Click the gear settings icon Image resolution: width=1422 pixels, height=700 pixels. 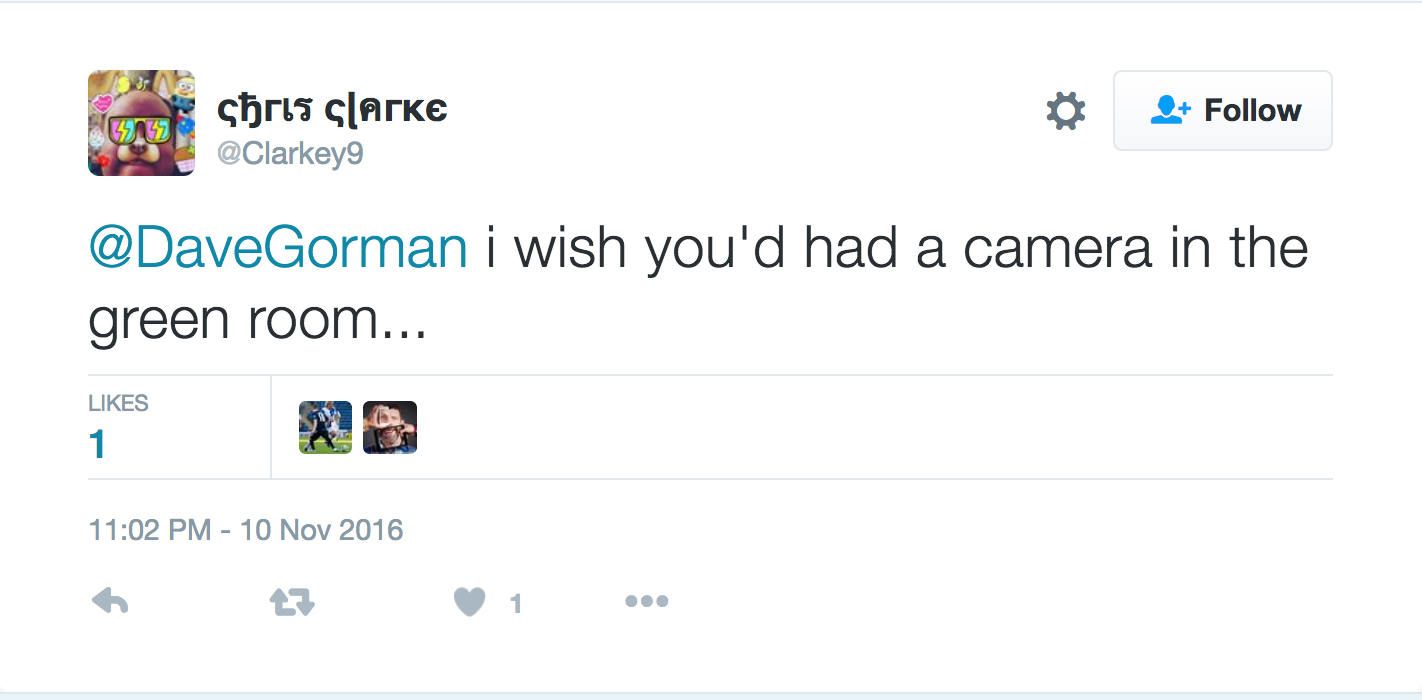click(1065, 110)
